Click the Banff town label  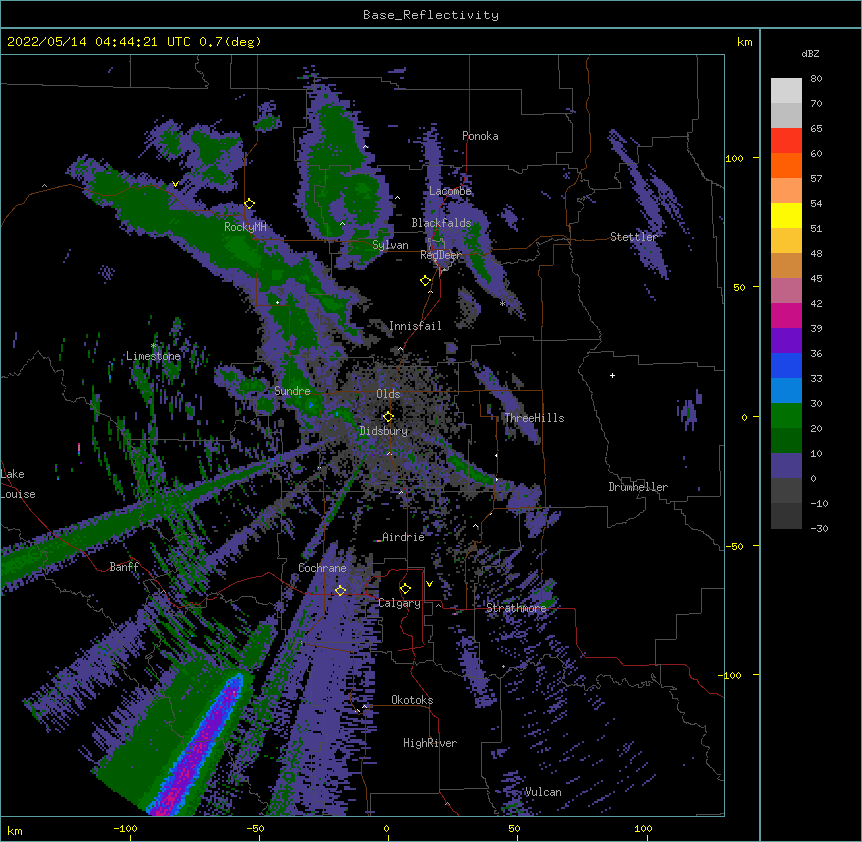click(x=124, y=567)
